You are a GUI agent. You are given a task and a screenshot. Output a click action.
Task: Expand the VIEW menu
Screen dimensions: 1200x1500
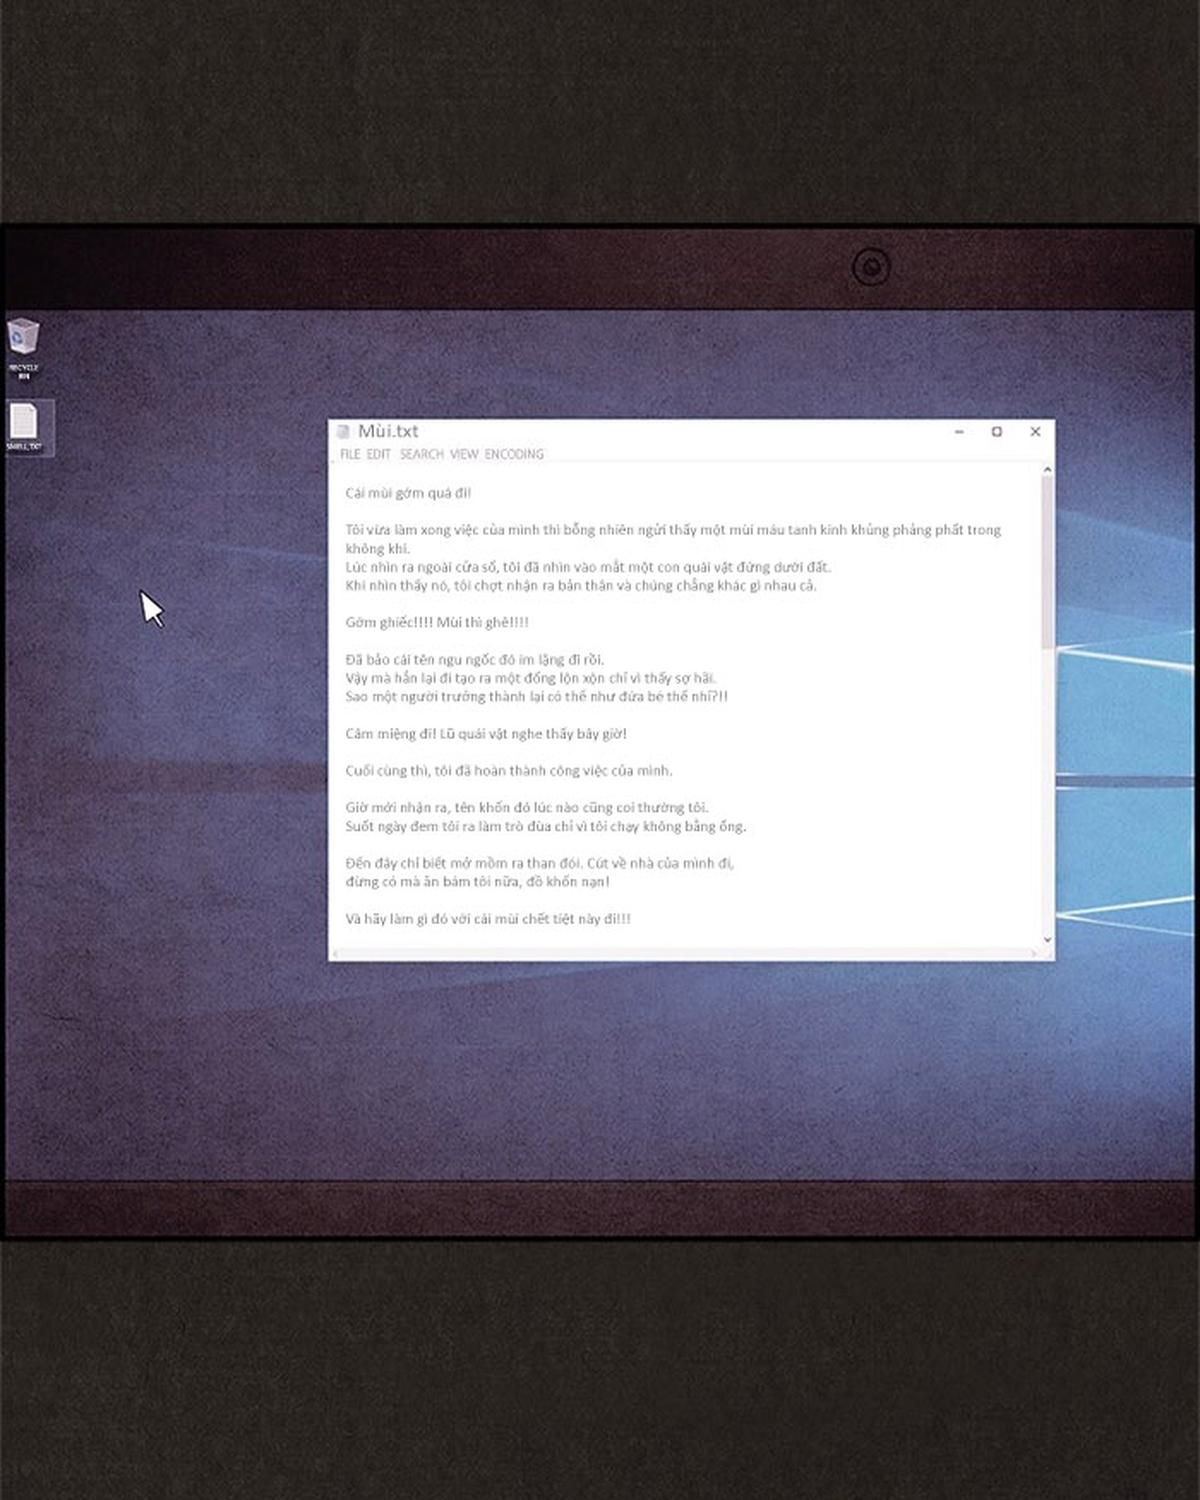(x=464, y=454)
